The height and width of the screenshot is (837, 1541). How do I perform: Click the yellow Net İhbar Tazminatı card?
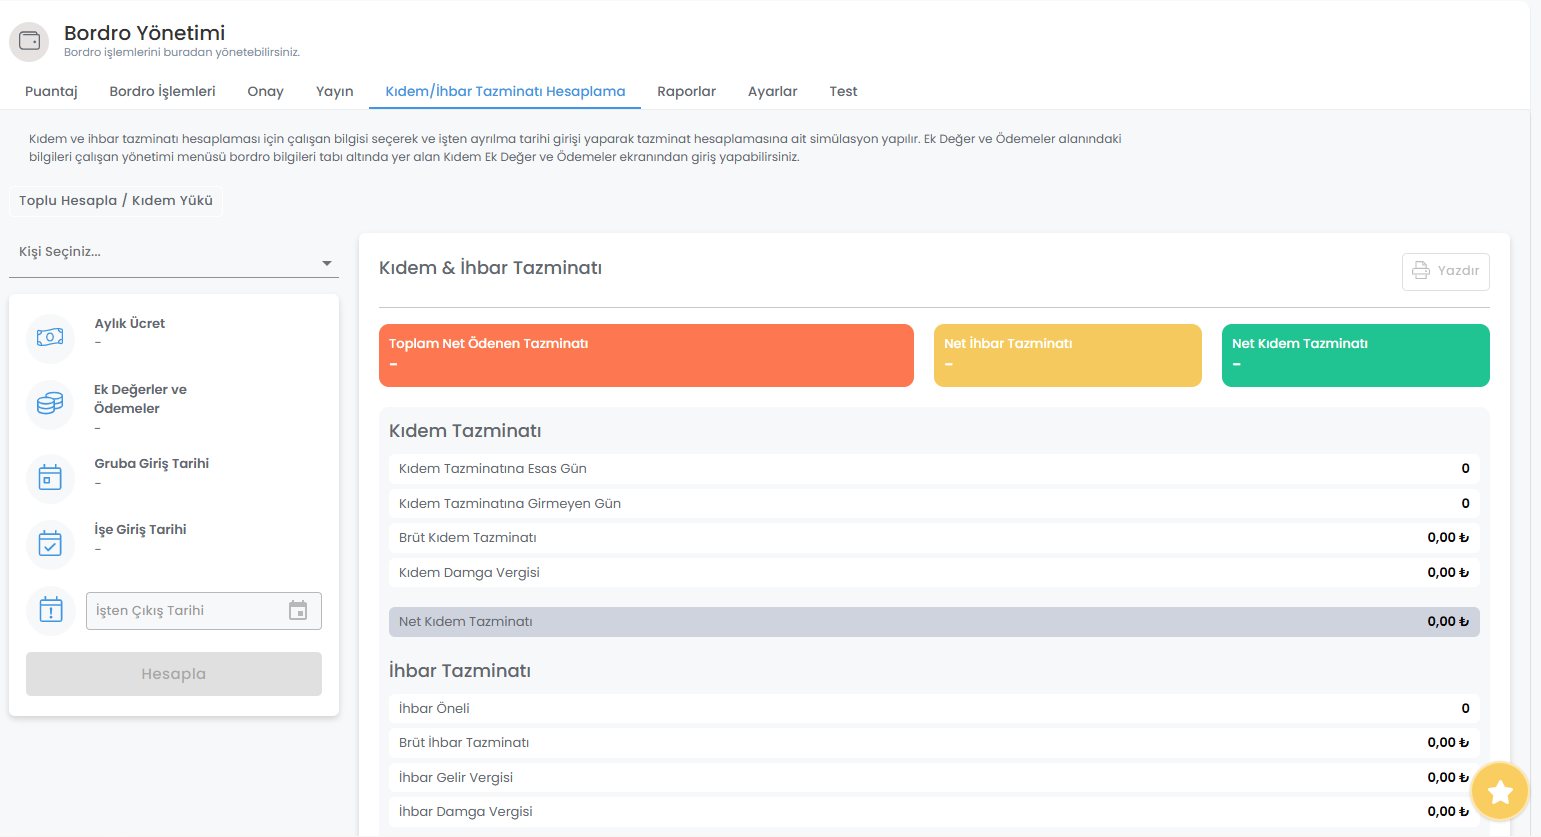pos(1068,355)
